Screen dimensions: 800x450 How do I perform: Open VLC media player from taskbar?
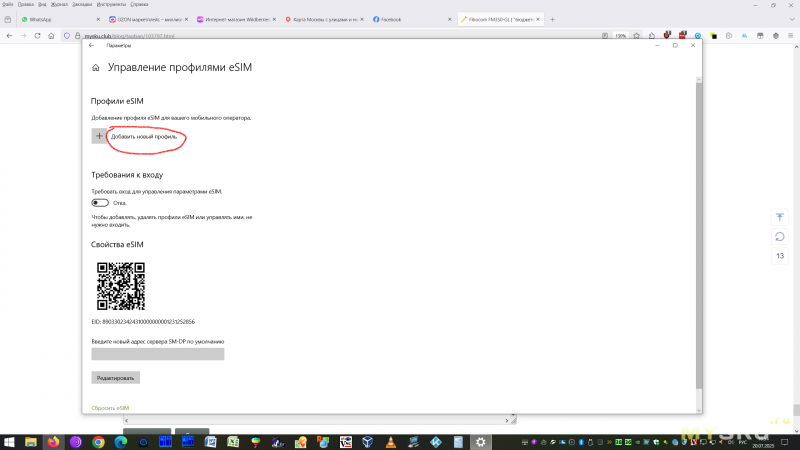390,442
